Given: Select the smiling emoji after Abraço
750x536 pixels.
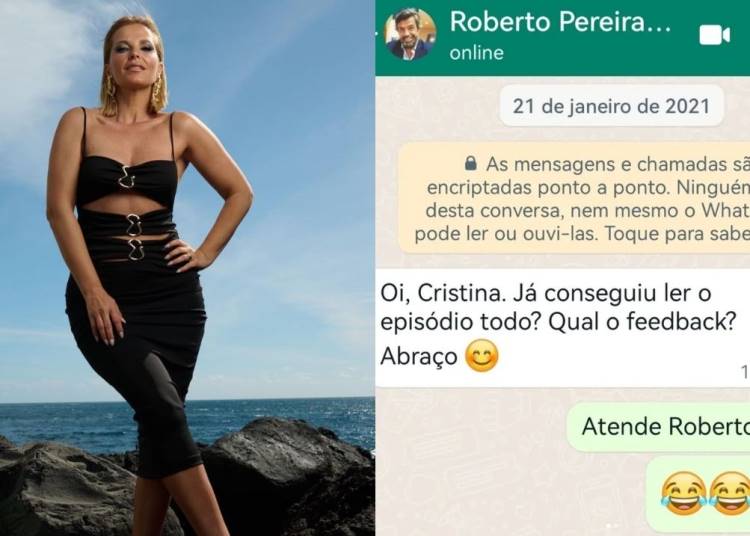Looking at the screenshot, I should (x=482, y=356).
